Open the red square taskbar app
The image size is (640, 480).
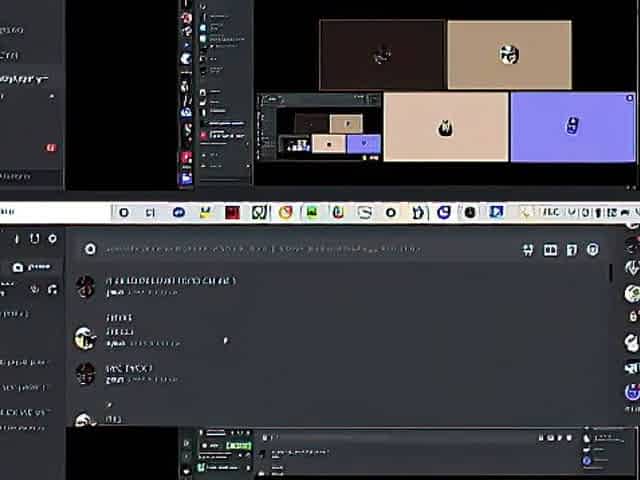(x=232, y=212)
